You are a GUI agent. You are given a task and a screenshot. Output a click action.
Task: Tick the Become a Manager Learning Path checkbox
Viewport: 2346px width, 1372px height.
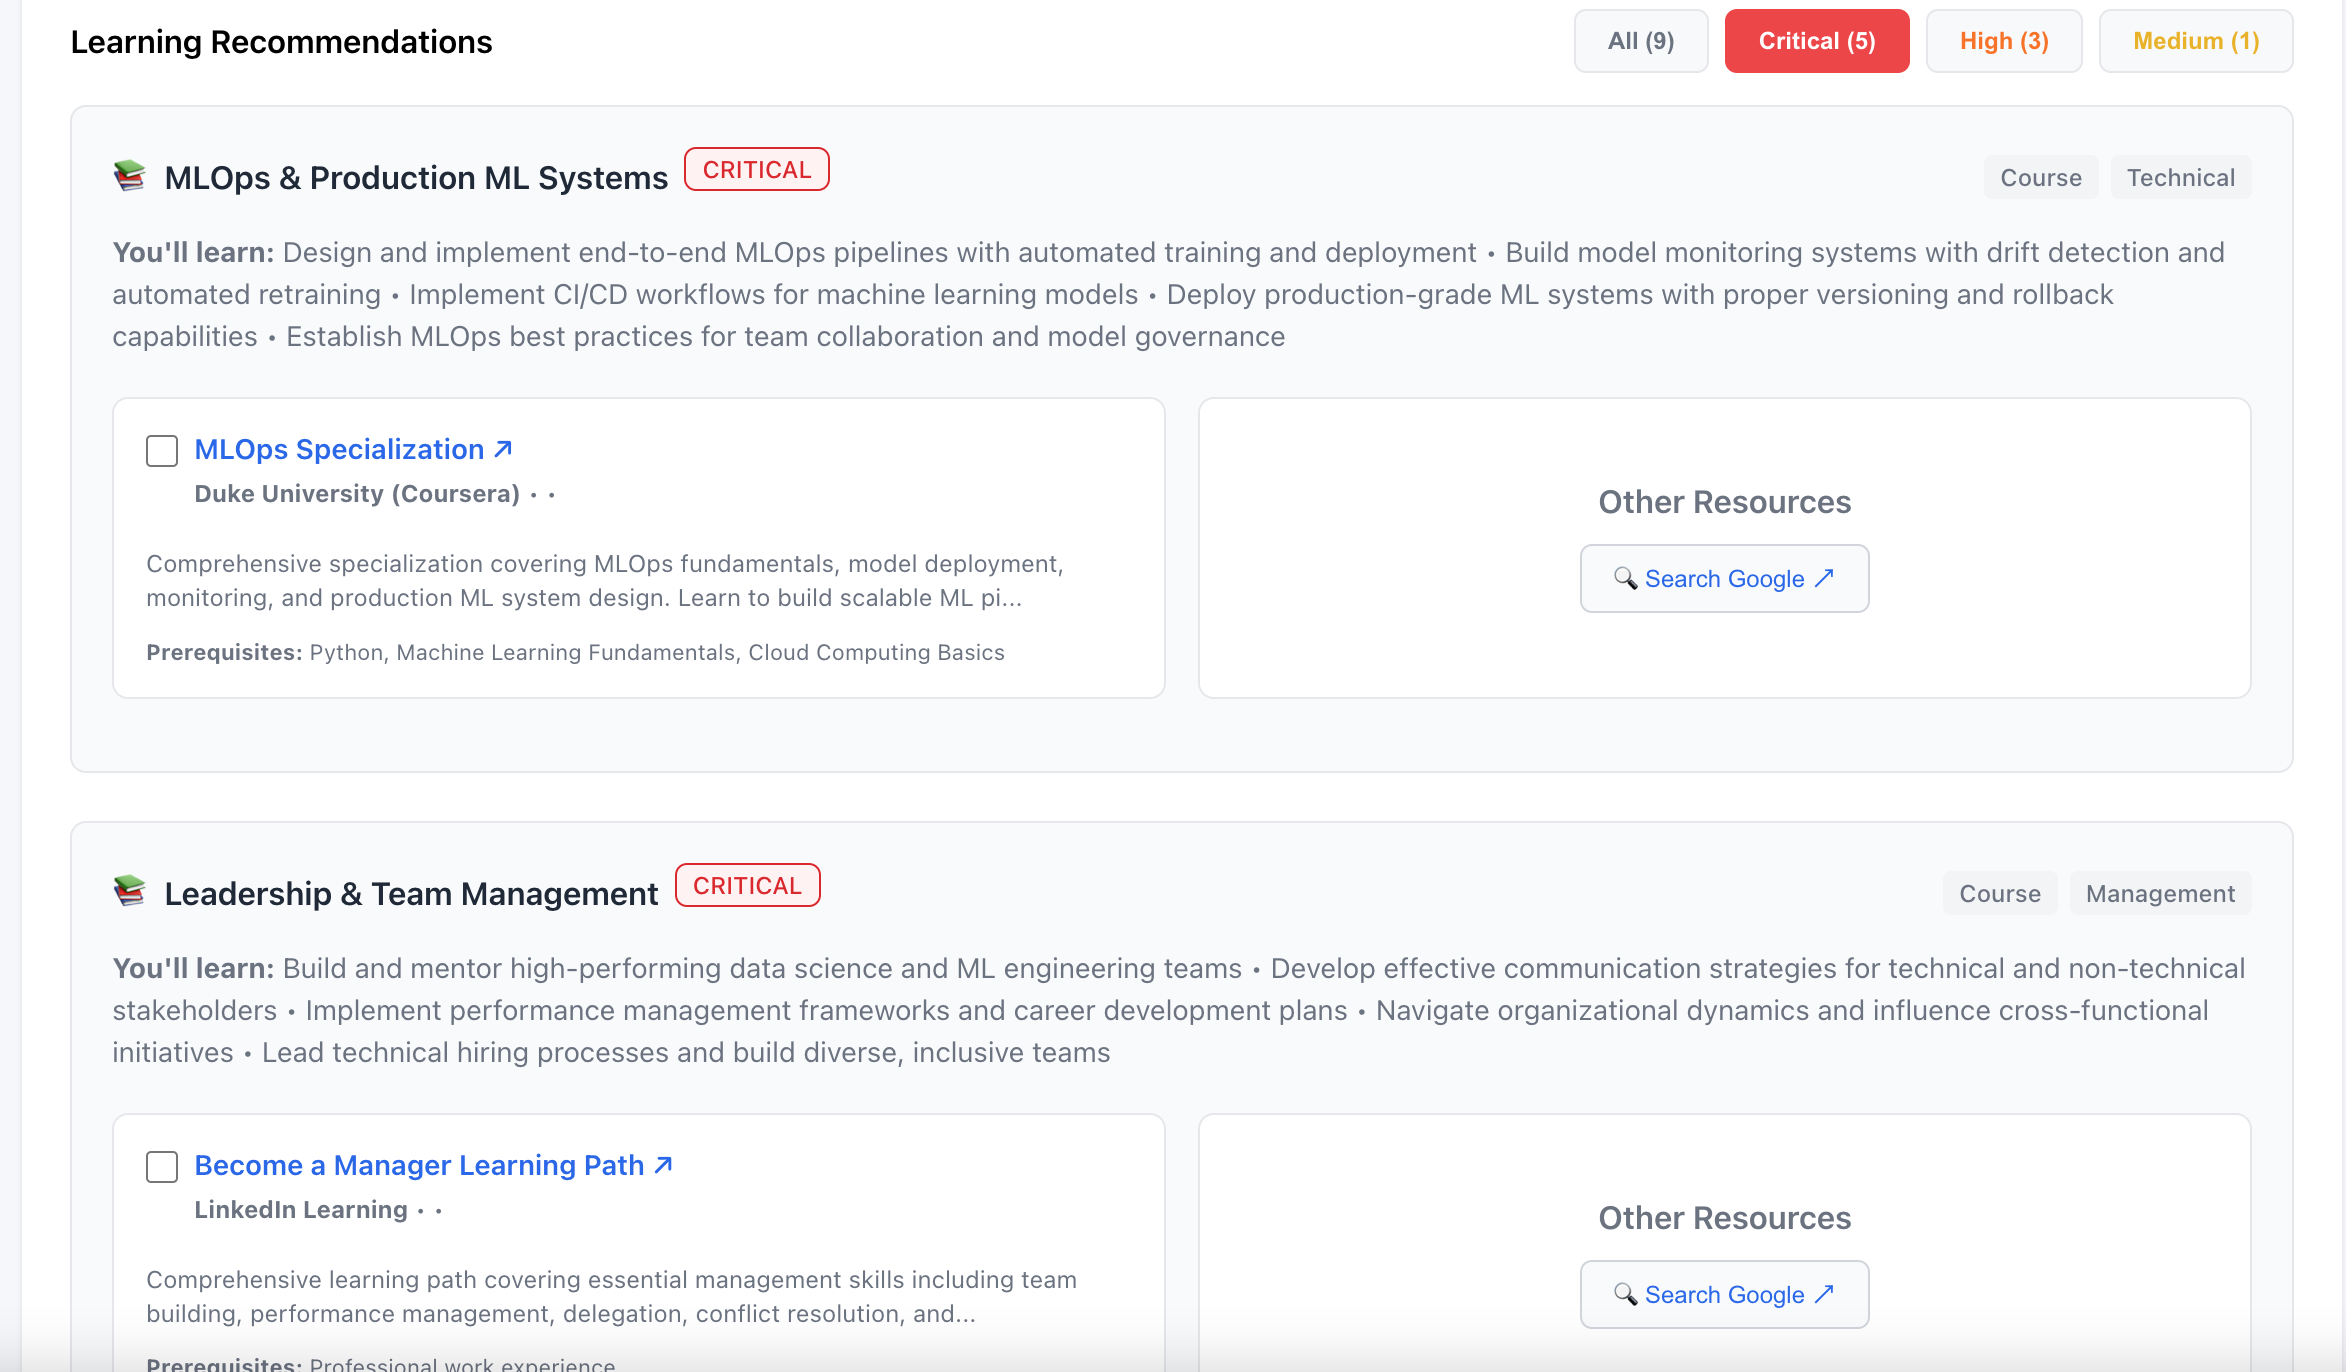(162, 1167)
